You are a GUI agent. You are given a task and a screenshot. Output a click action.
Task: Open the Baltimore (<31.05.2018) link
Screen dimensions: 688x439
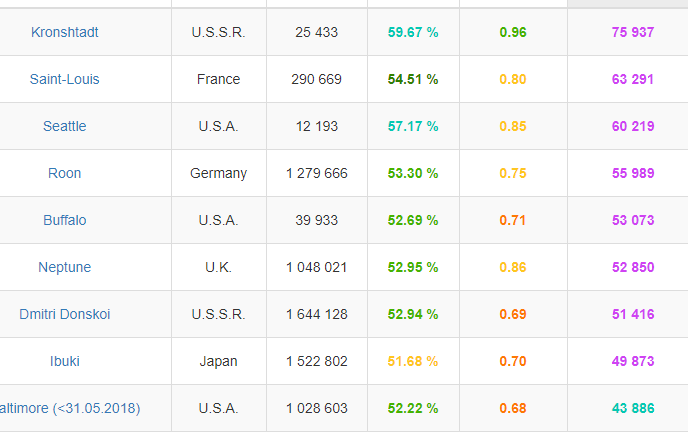70,408
